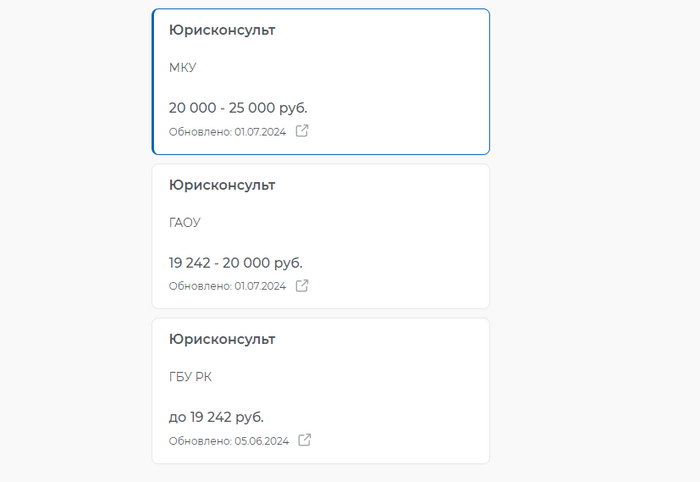
Task: Click the salary text до 19 242 руб.
Action: tap(216, 417)
